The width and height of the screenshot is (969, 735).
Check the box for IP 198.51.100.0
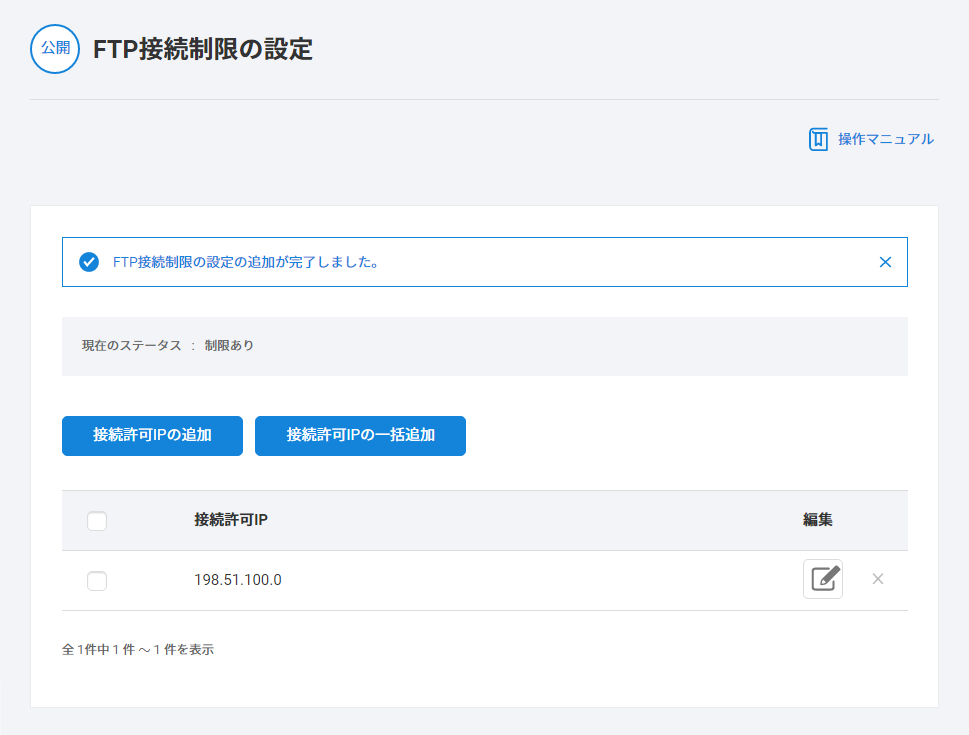click(x=97, y=581)
